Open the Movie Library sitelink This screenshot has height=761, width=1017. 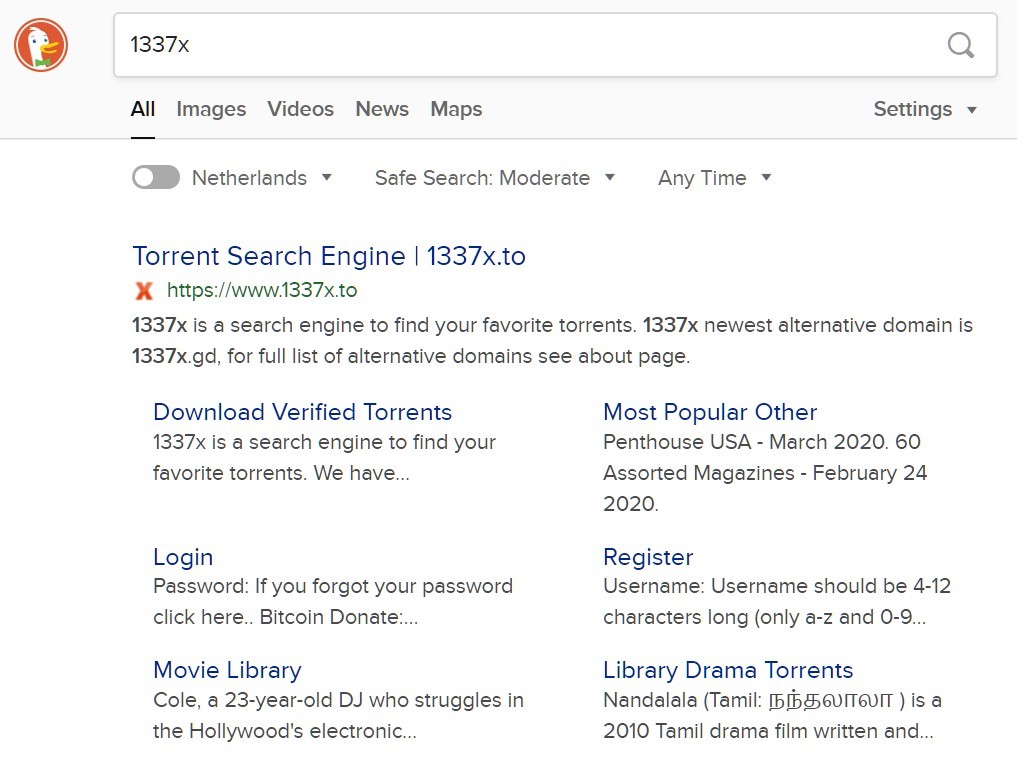tap(227, 670)
